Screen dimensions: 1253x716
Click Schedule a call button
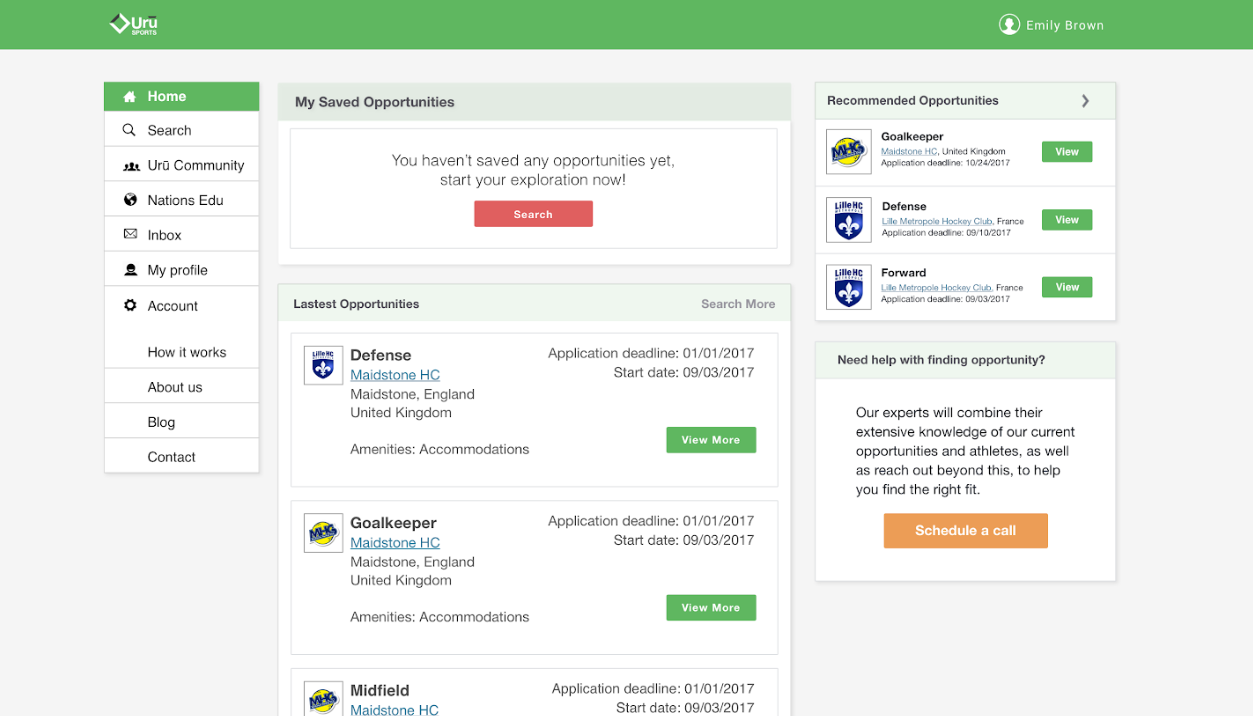(965, 531)
